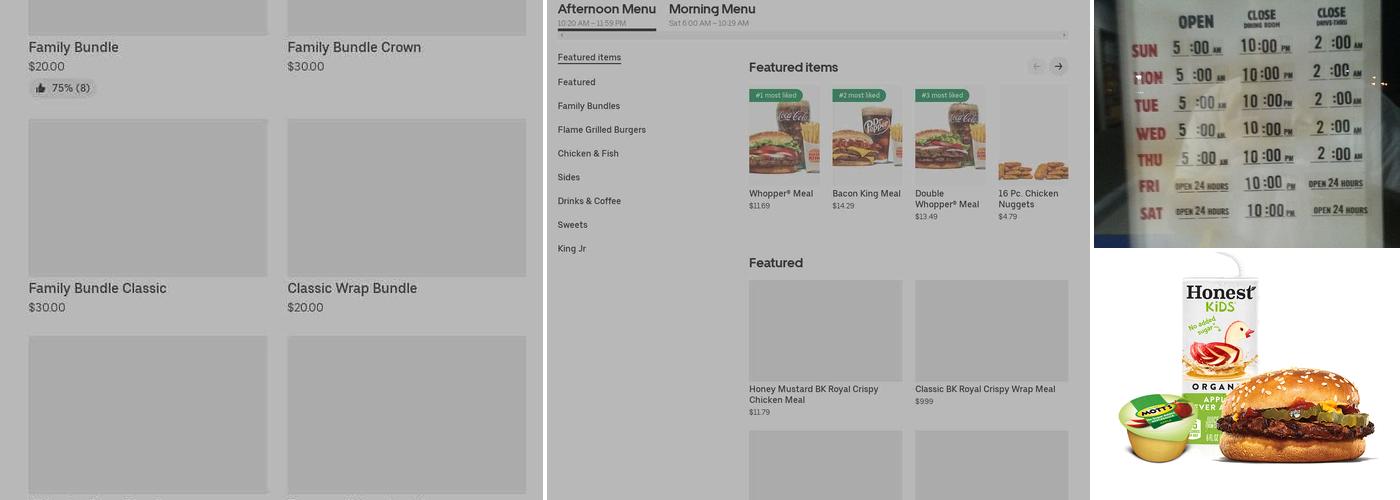Open the Bacon King Meal item image

(x=867, y=133)
